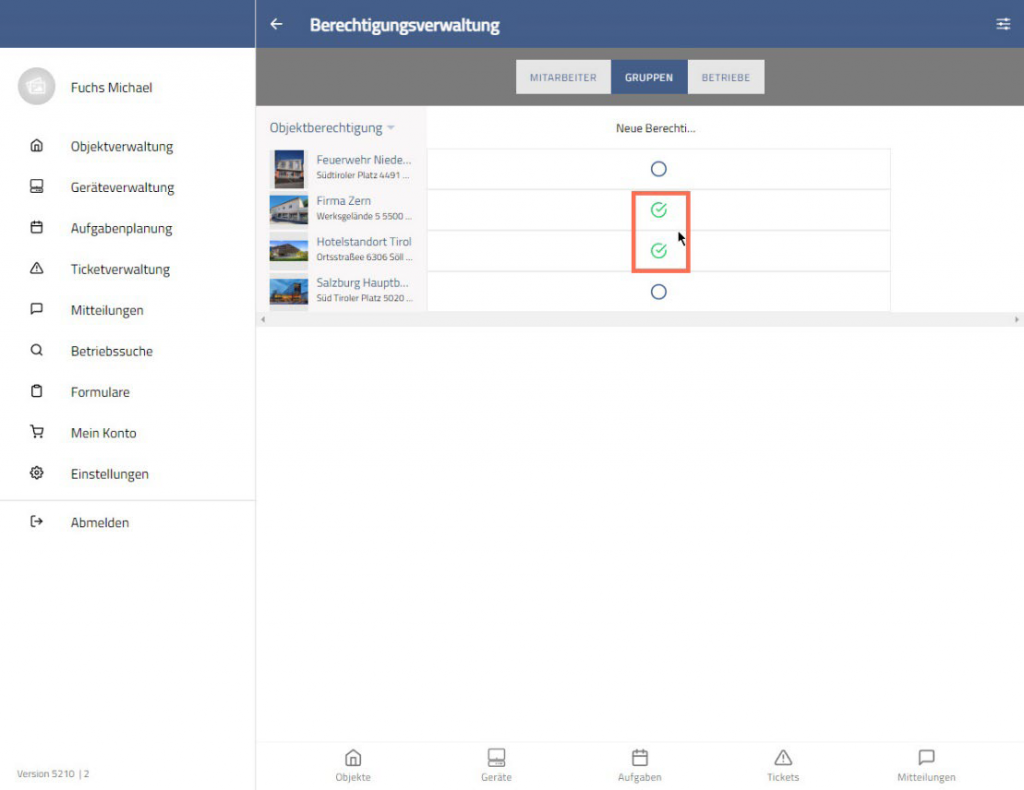Screen dimensions: 1024x790
Task: Uncheck permission for Firma Zern
Action: click(658, 210)
